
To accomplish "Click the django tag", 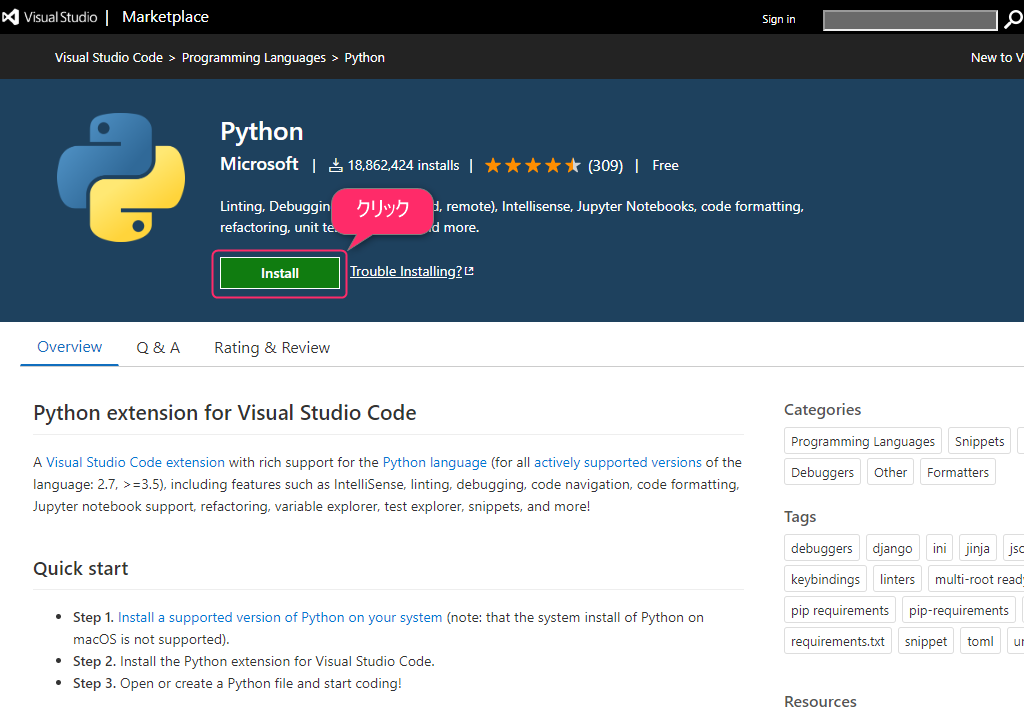I will pos(893,549).
